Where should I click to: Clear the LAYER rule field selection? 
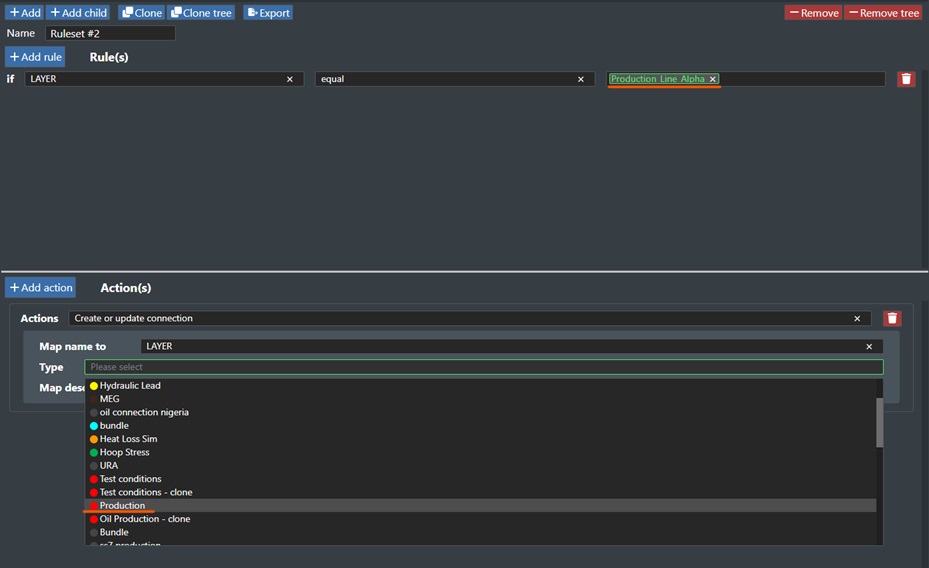tap(290, 79)
